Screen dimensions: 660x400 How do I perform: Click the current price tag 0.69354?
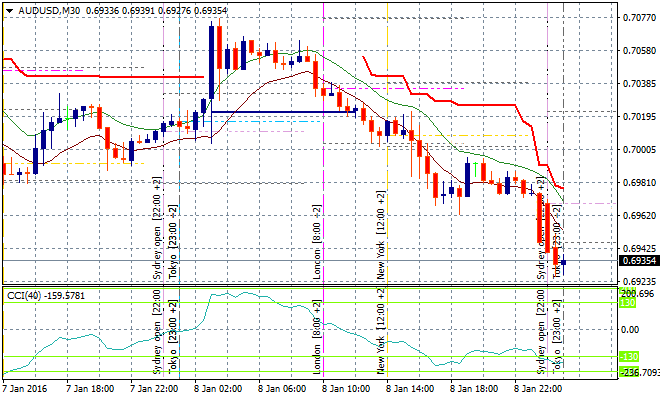click(628, 262)
